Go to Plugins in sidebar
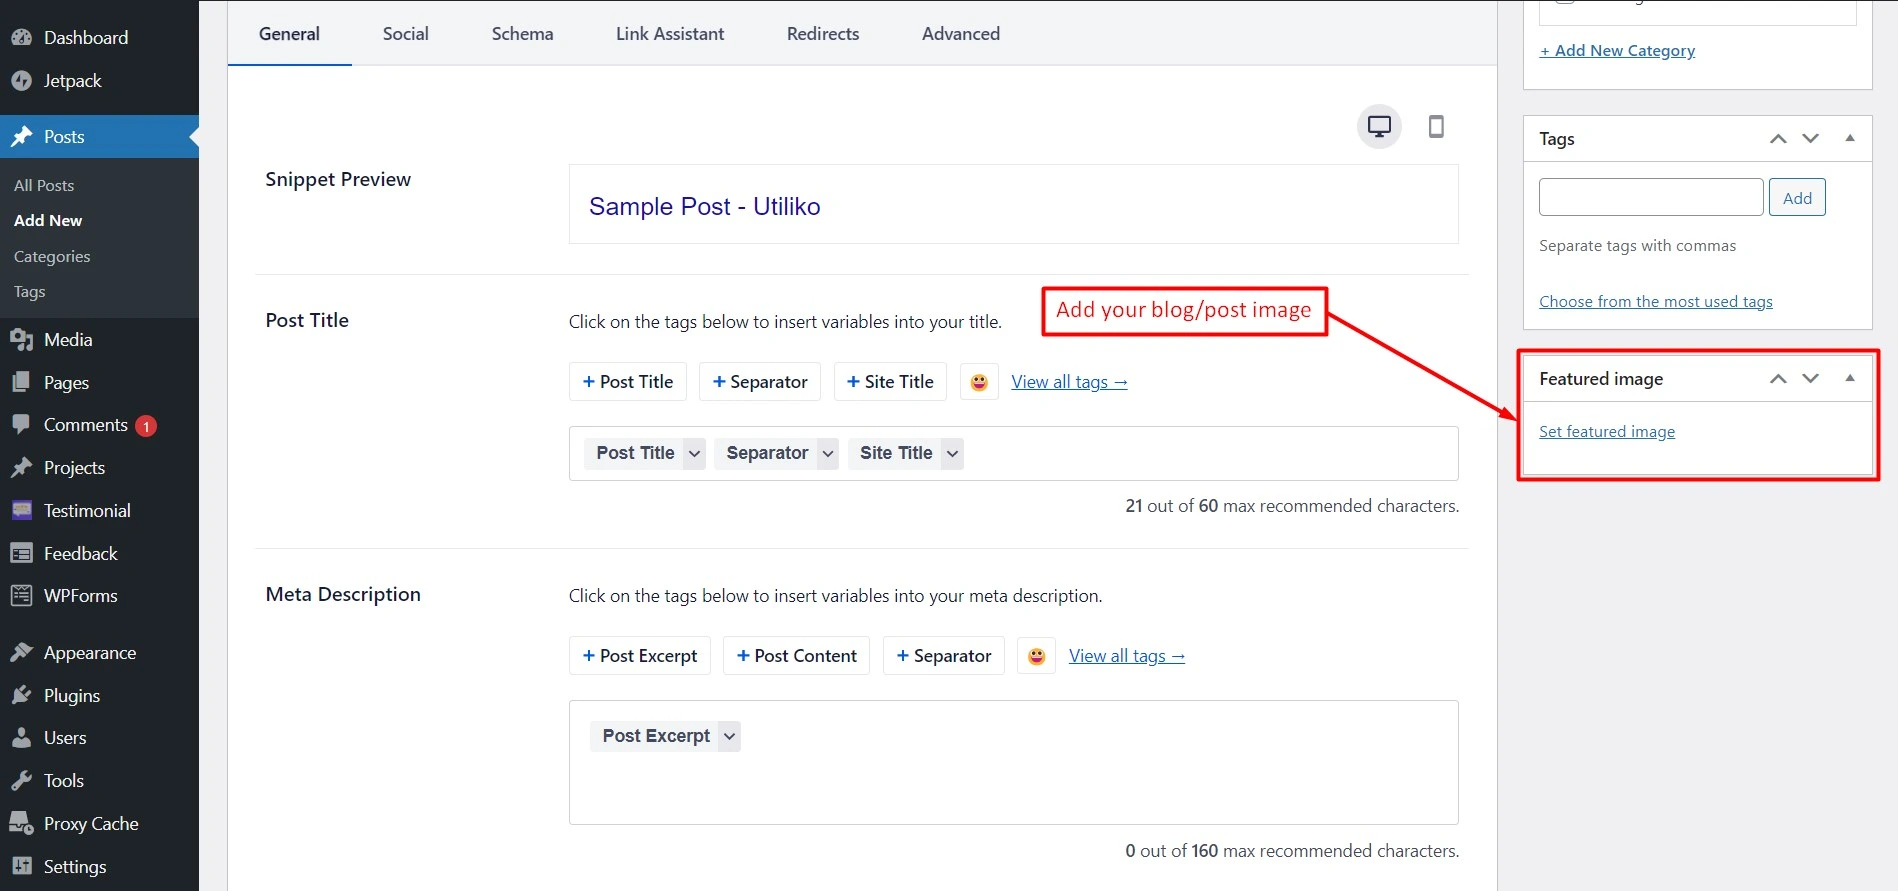 (72, 696)
